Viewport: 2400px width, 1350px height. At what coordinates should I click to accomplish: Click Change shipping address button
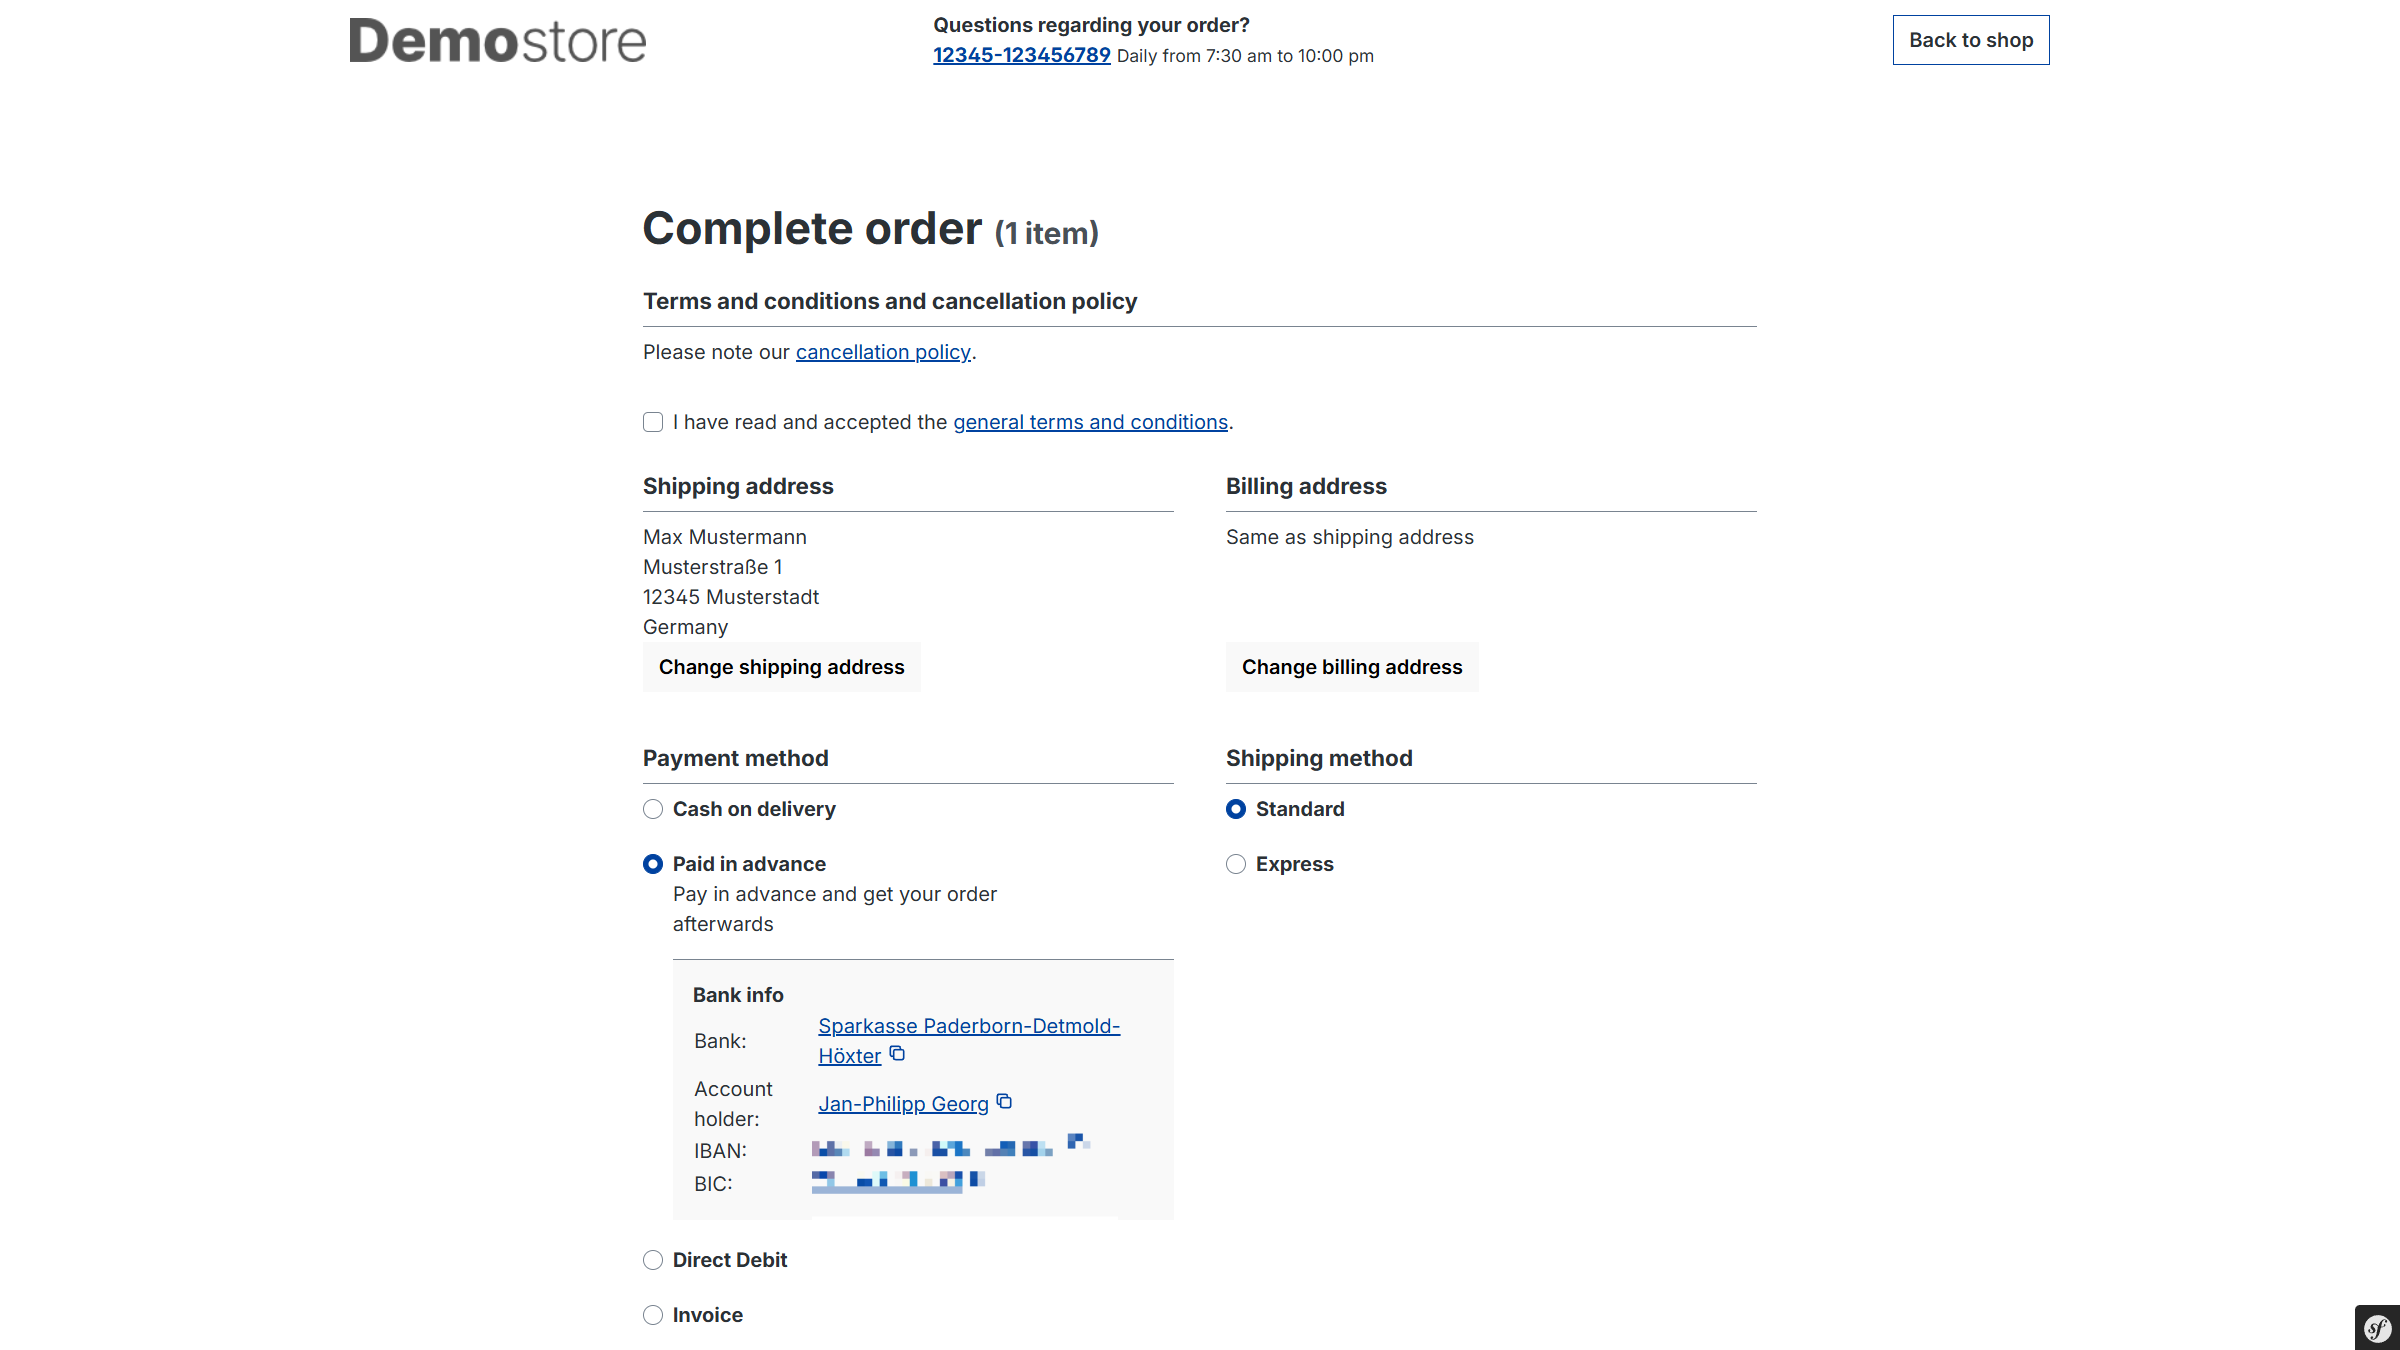tap(781, 667)
